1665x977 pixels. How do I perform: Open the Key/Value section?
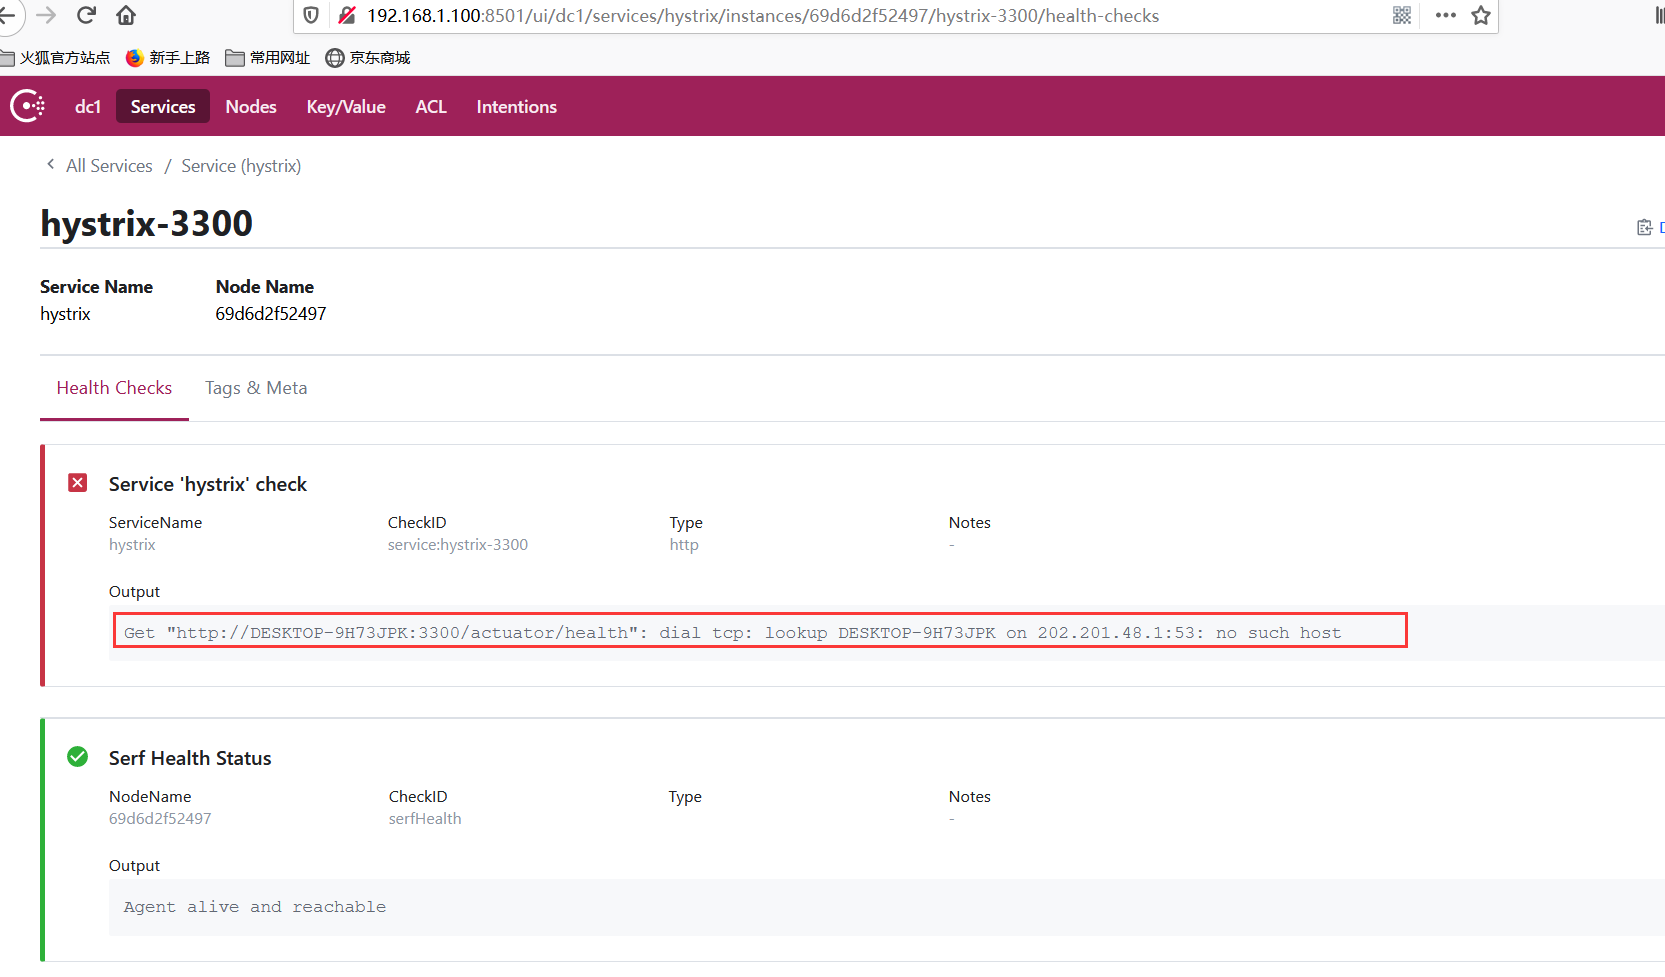tap(345, 106)
